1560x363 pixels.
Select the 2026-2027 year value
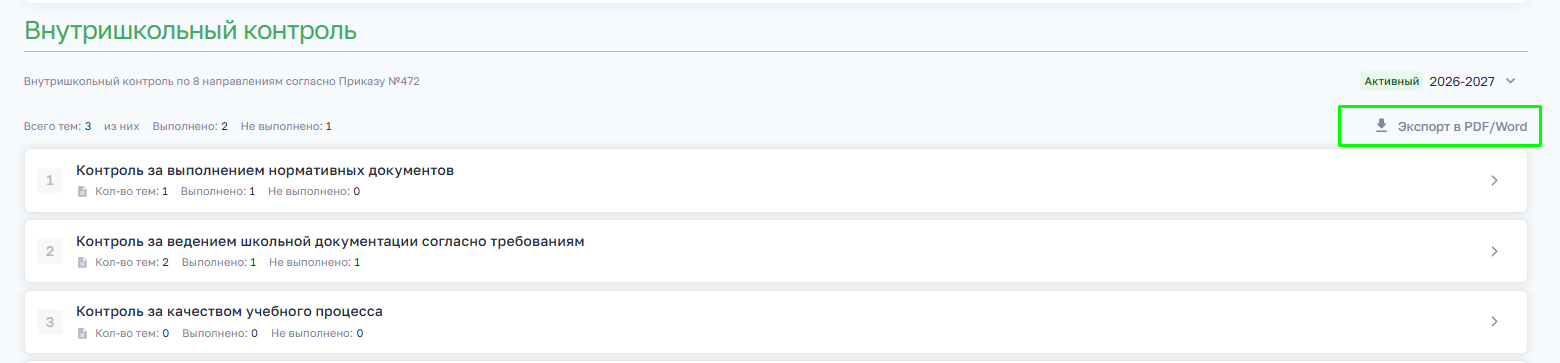(1462, 82)
